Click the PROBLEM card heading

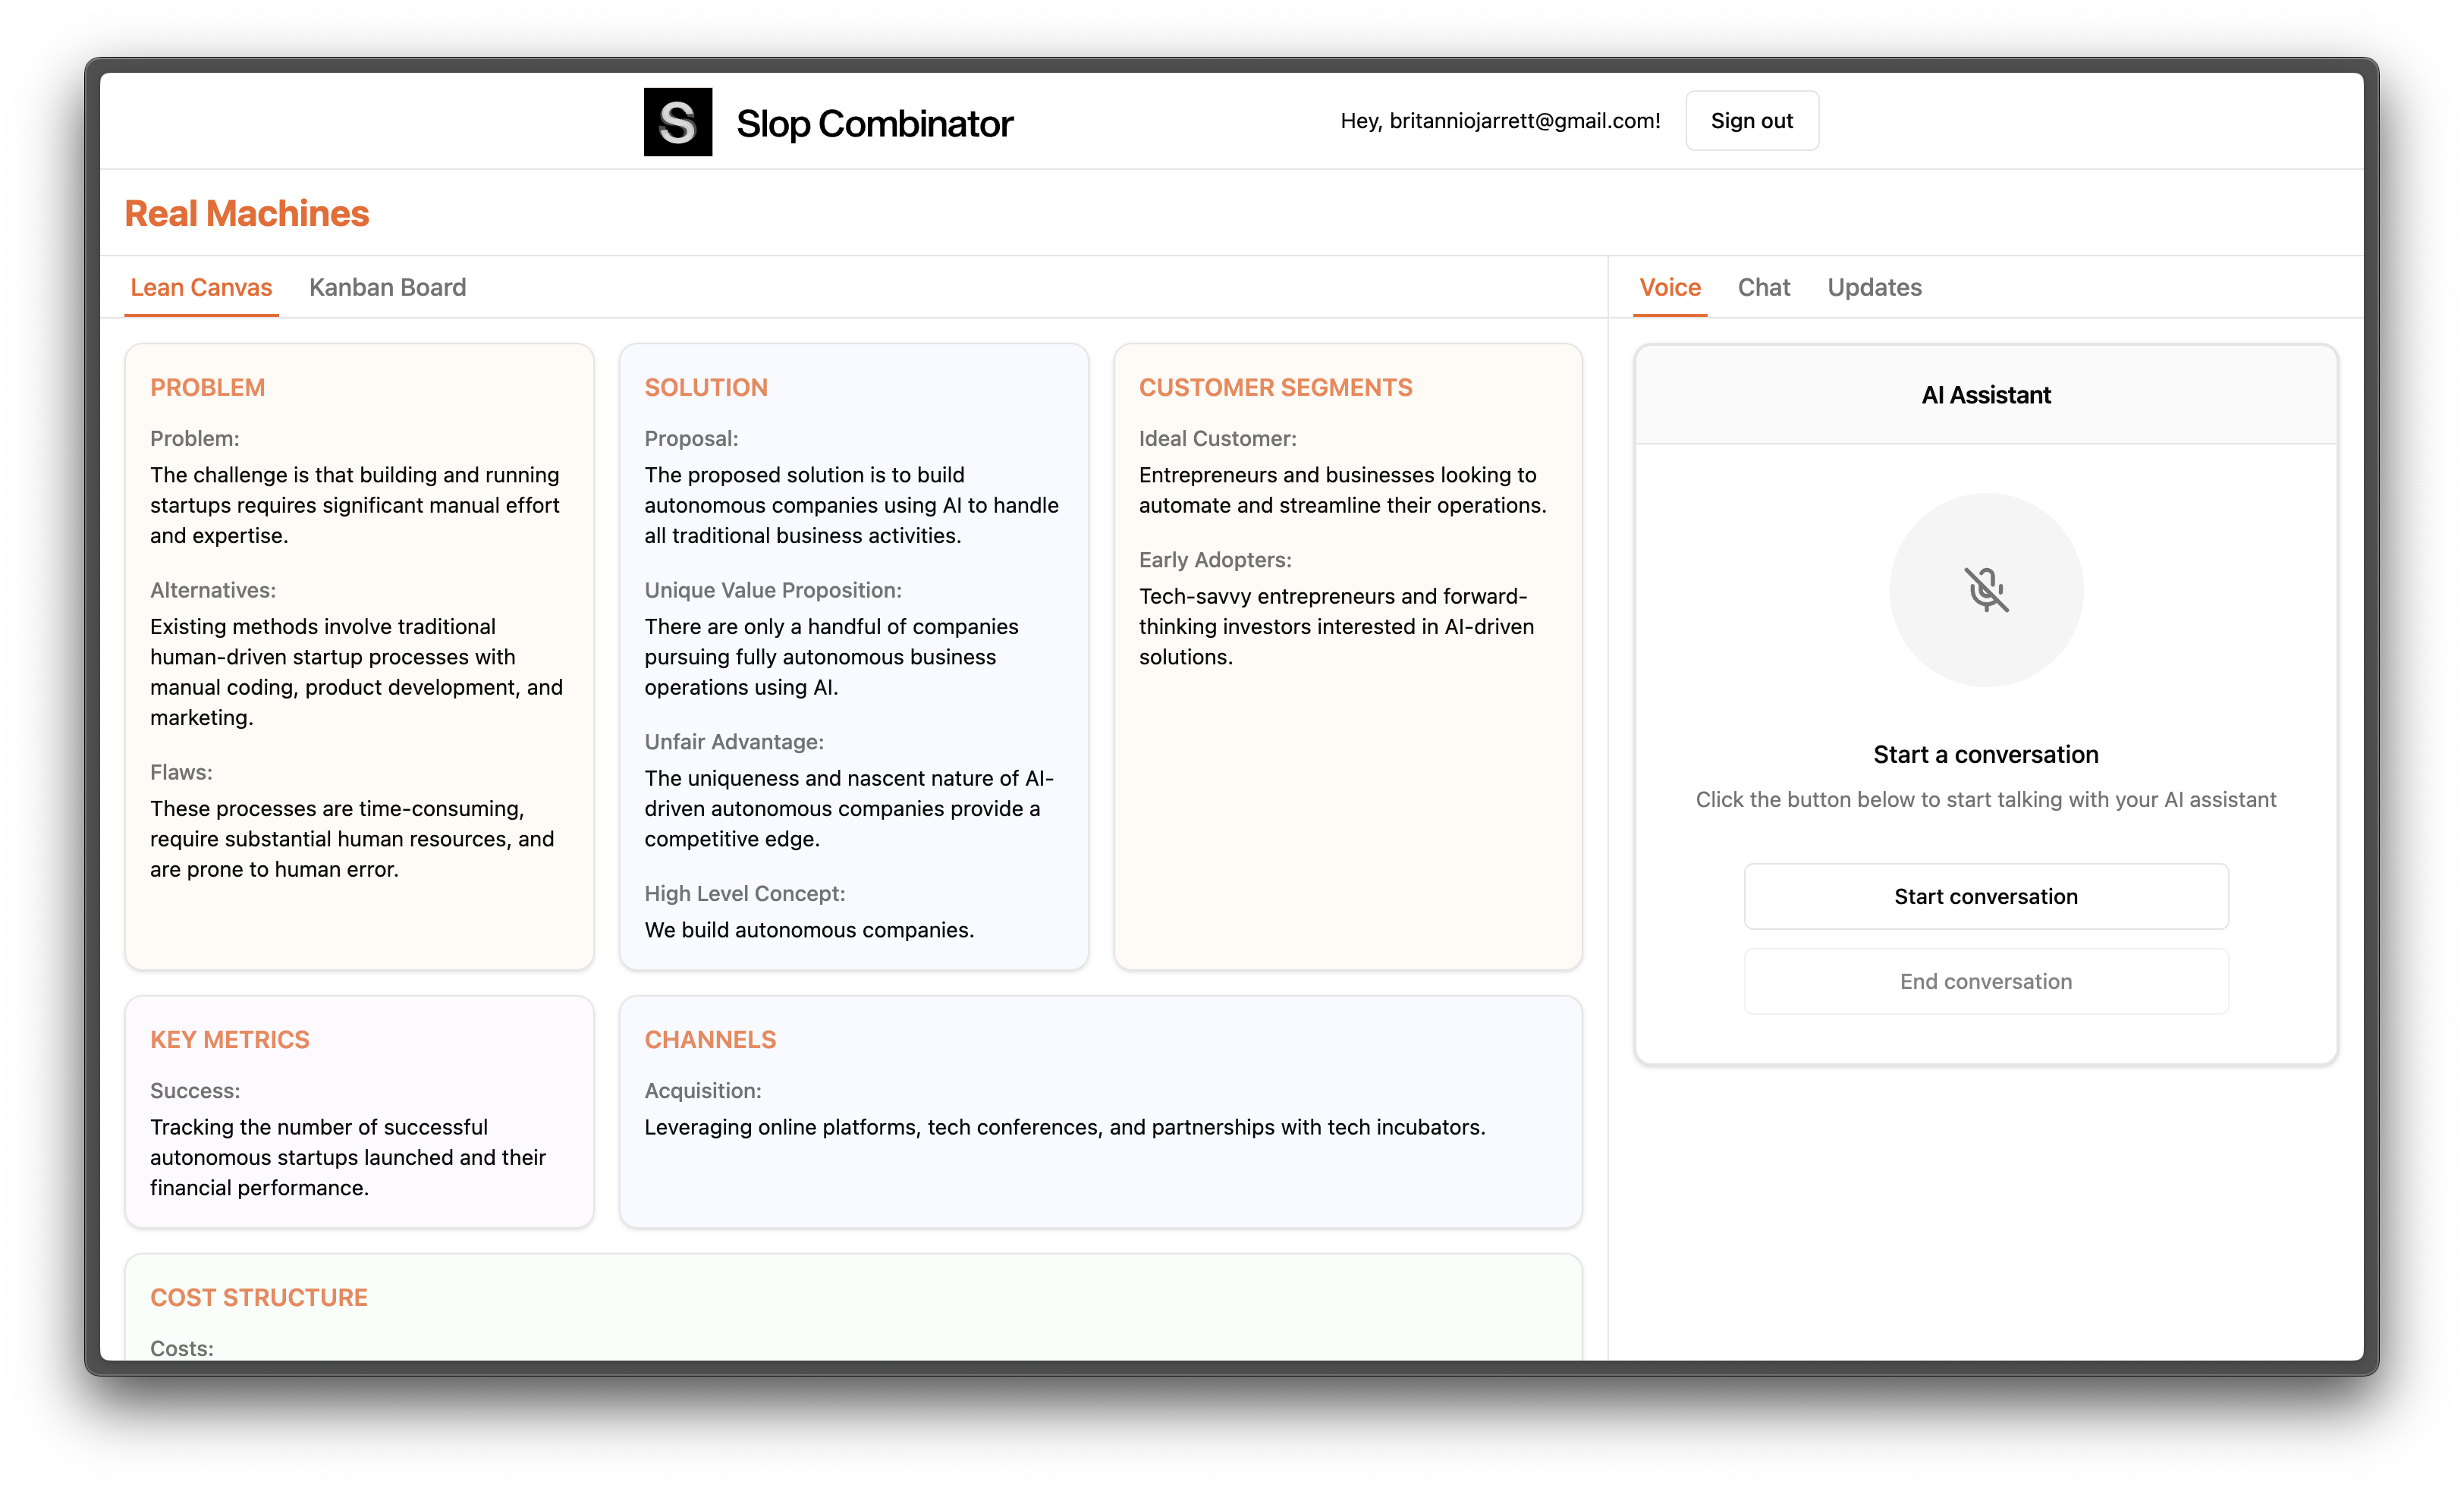click(x=207, y=387)
